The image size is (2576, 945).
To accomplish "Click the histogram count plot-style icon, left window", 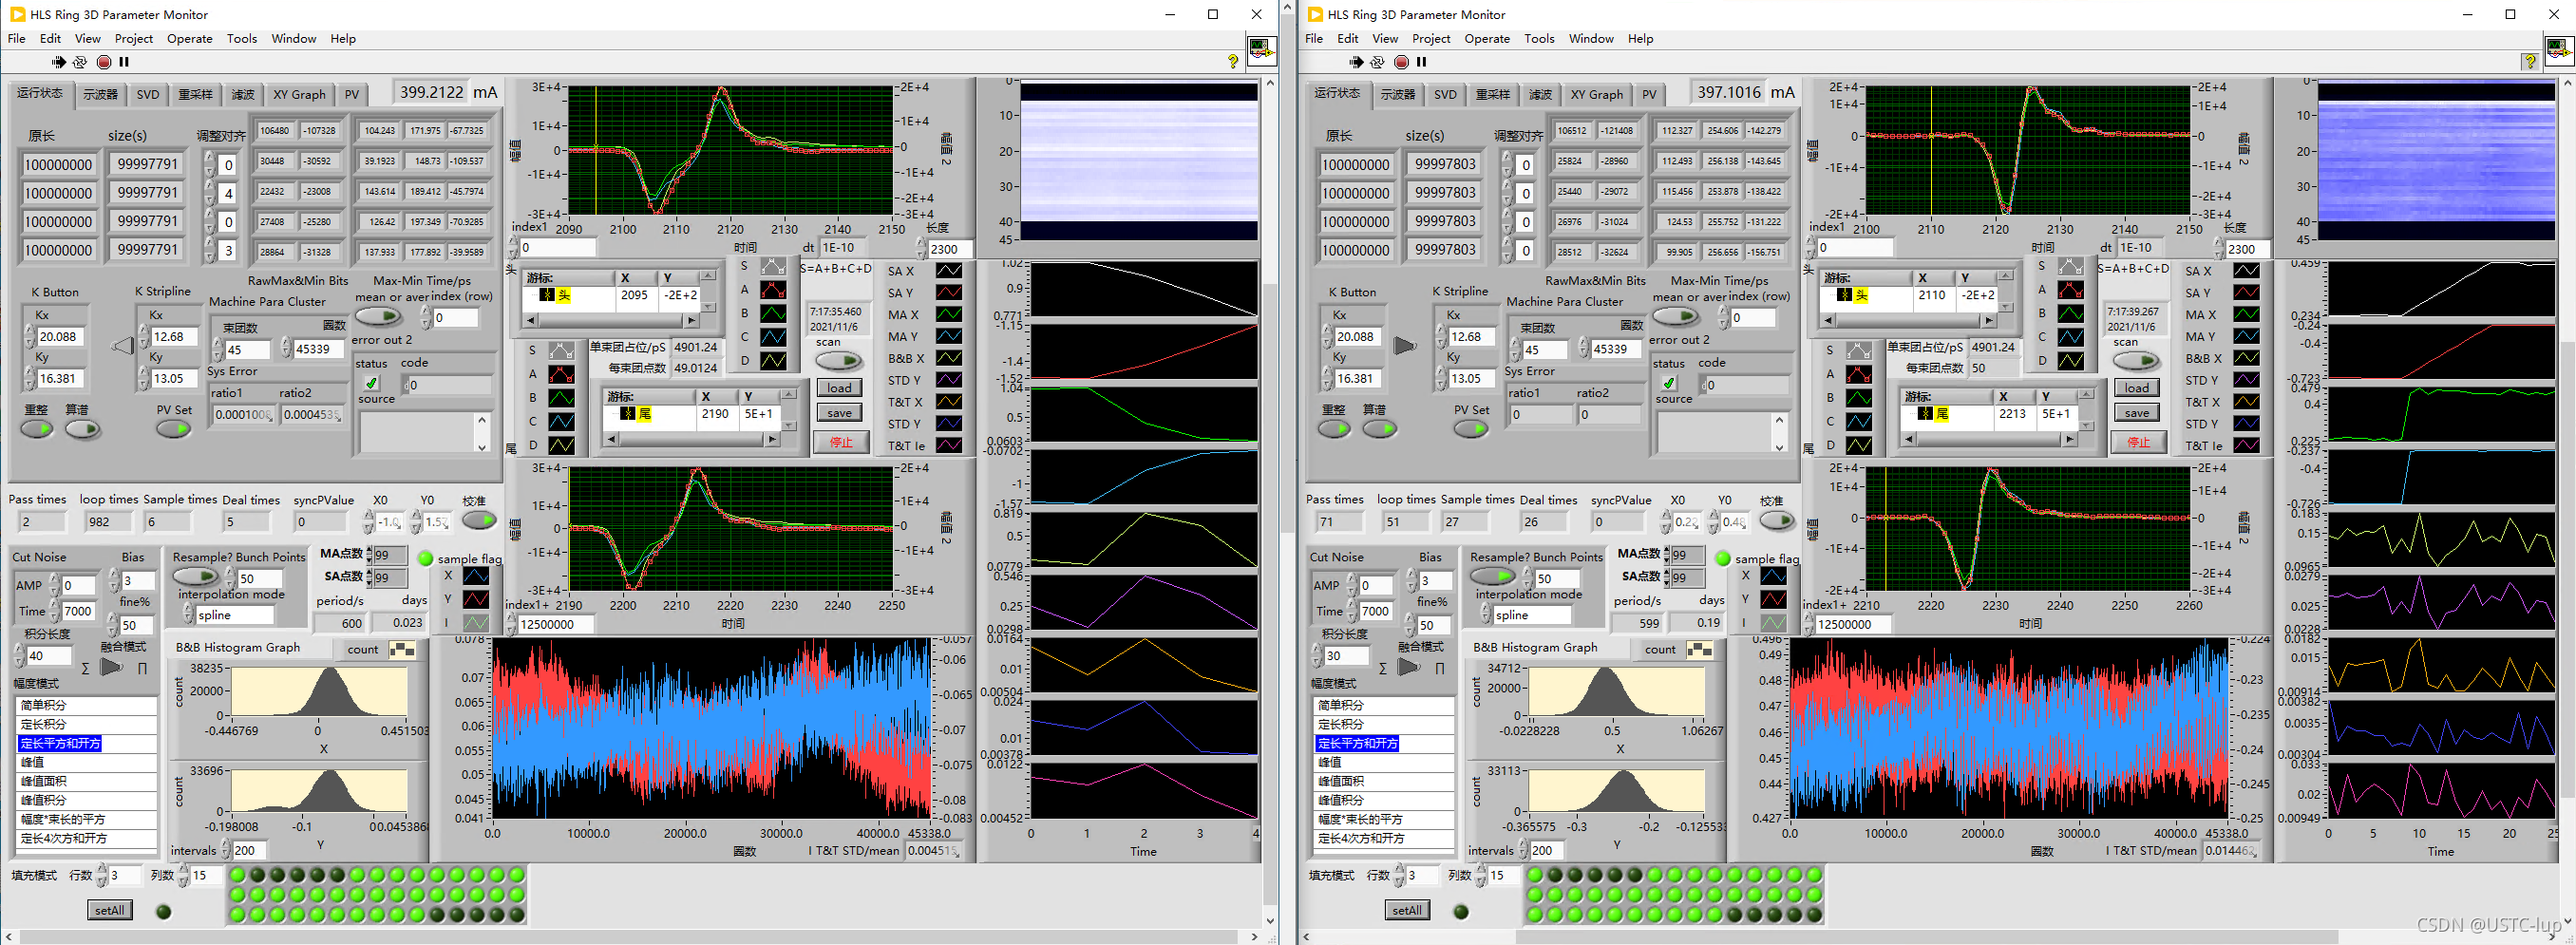I will pyautogui.click(x=402, y=650).
